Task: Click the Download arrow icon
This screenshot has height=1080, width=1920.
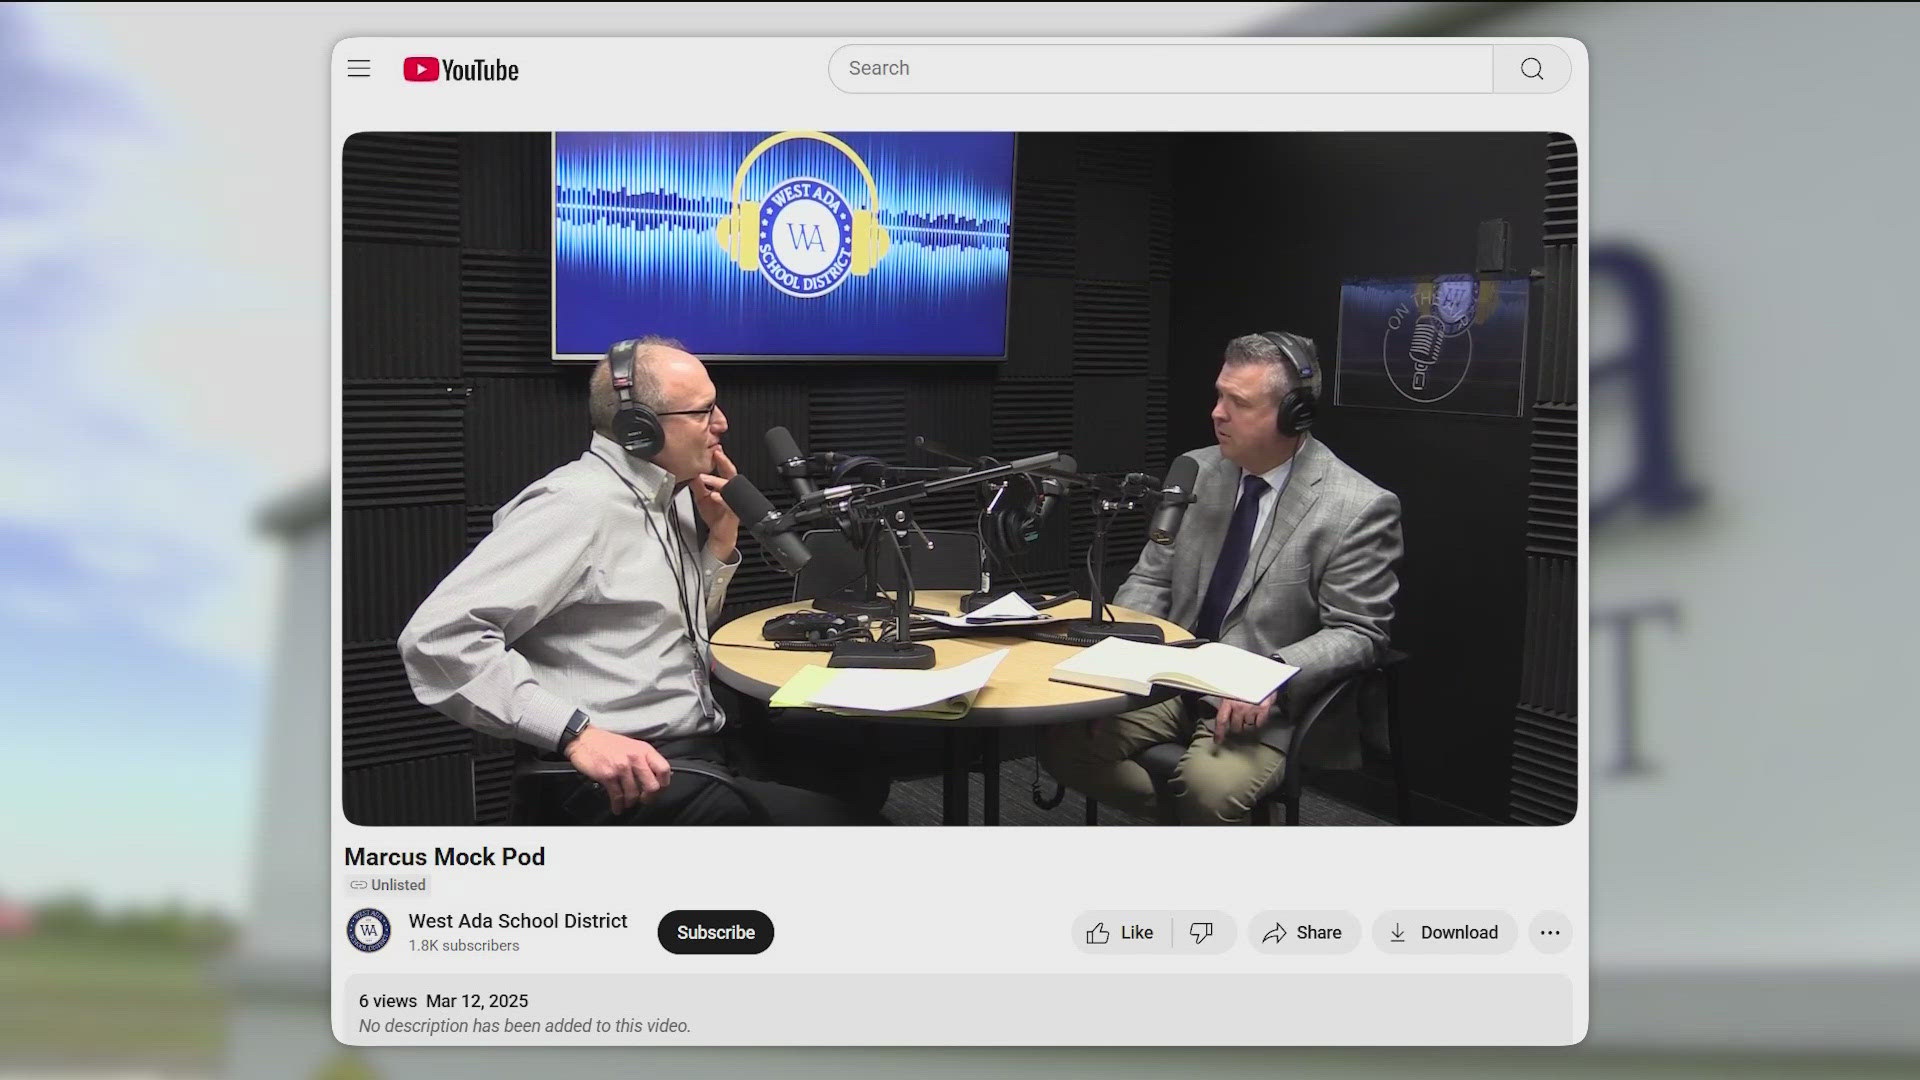Action: [1397, 932]
